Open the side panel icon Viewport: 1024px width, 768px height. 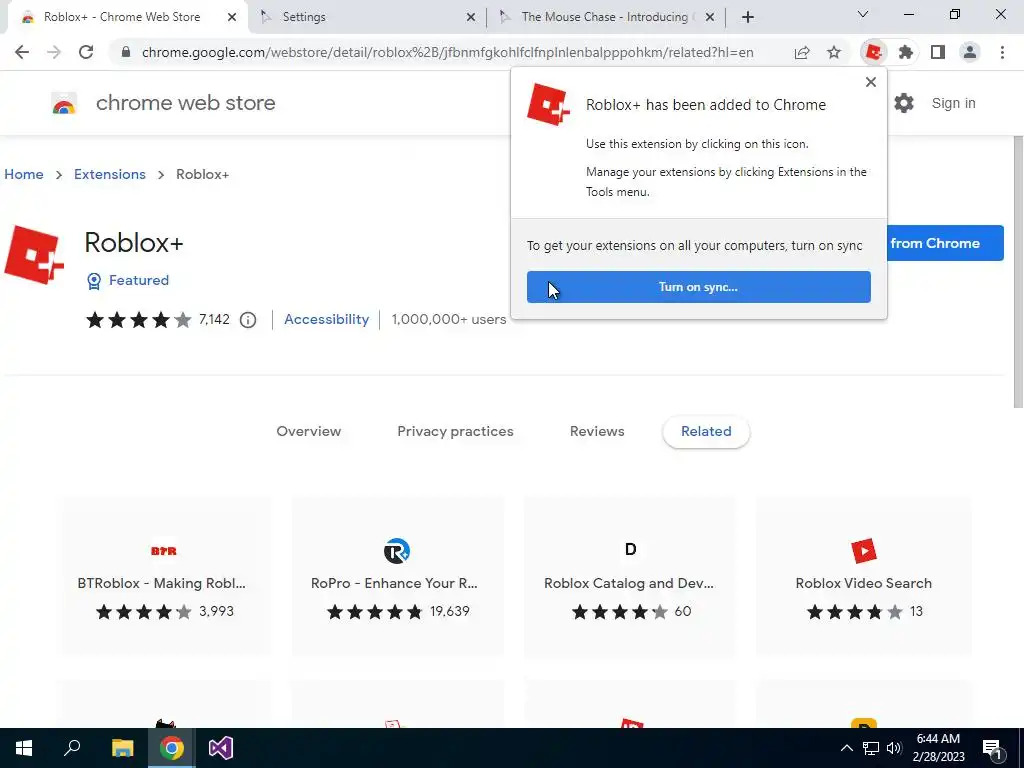(938, 52)
